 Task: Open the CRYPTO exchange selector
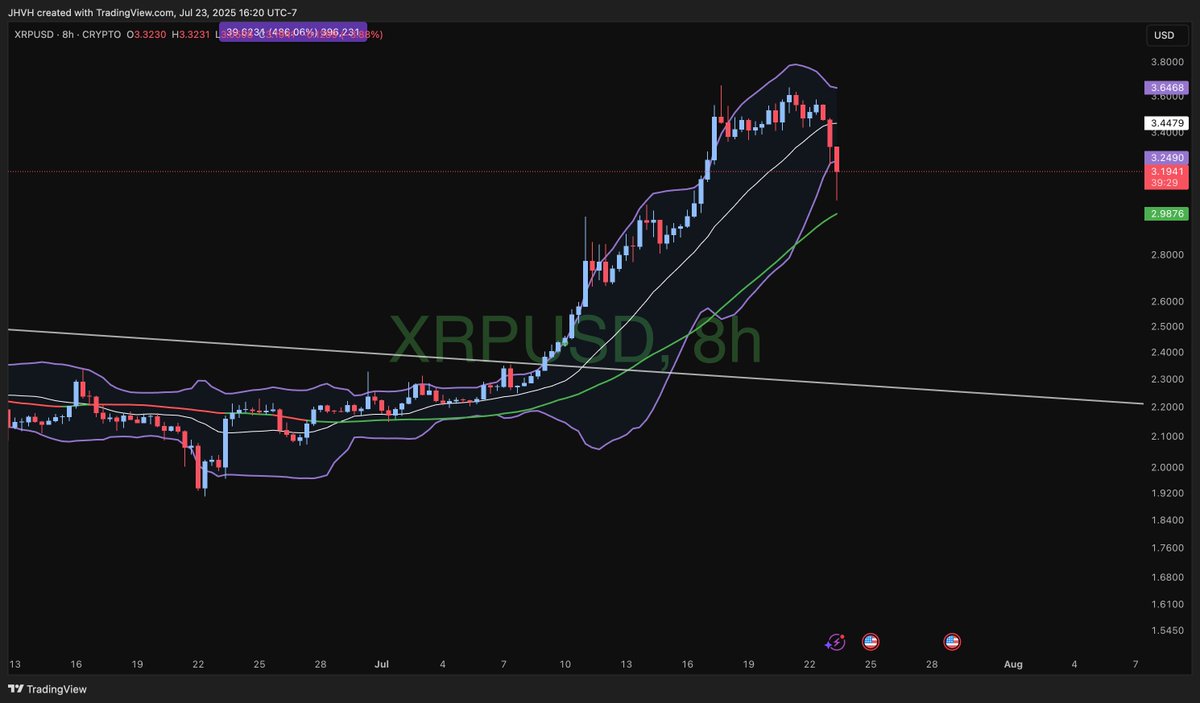(100, 33)
